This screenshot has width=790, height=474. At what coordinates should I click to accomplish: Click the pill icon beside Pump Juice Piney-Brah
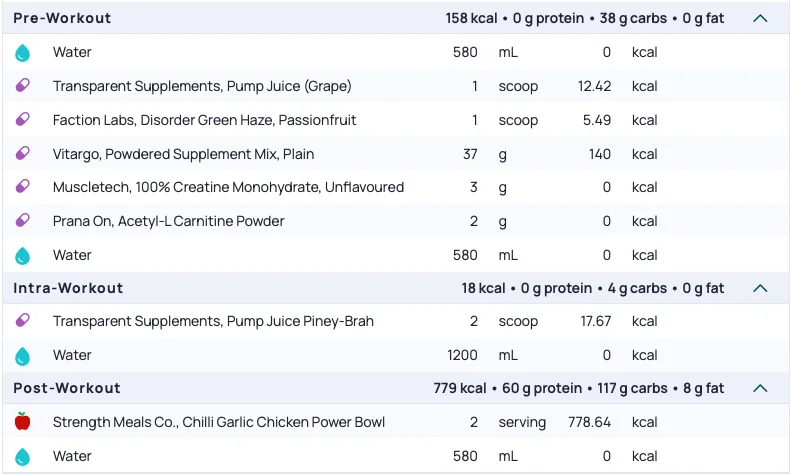click(x=23, y=321)
